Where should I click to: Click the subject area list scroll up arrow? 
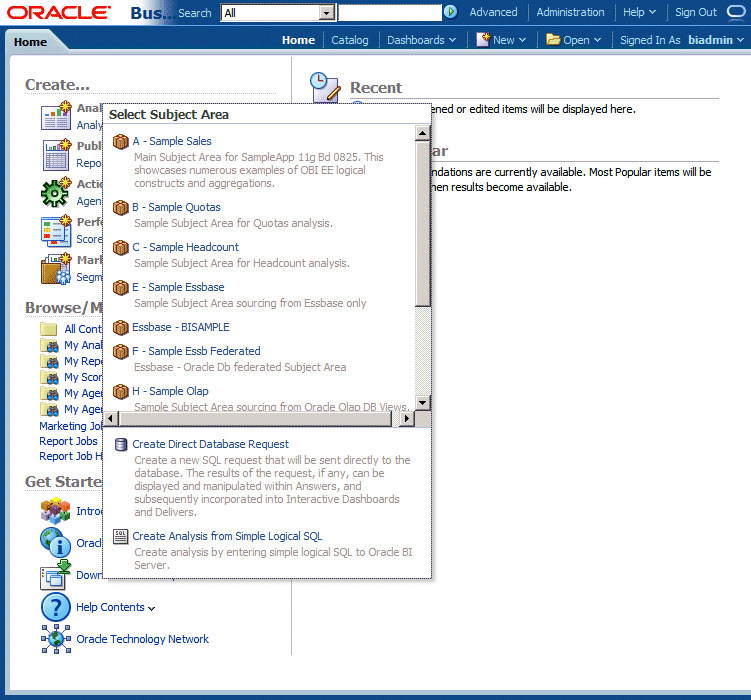[422, 134]
